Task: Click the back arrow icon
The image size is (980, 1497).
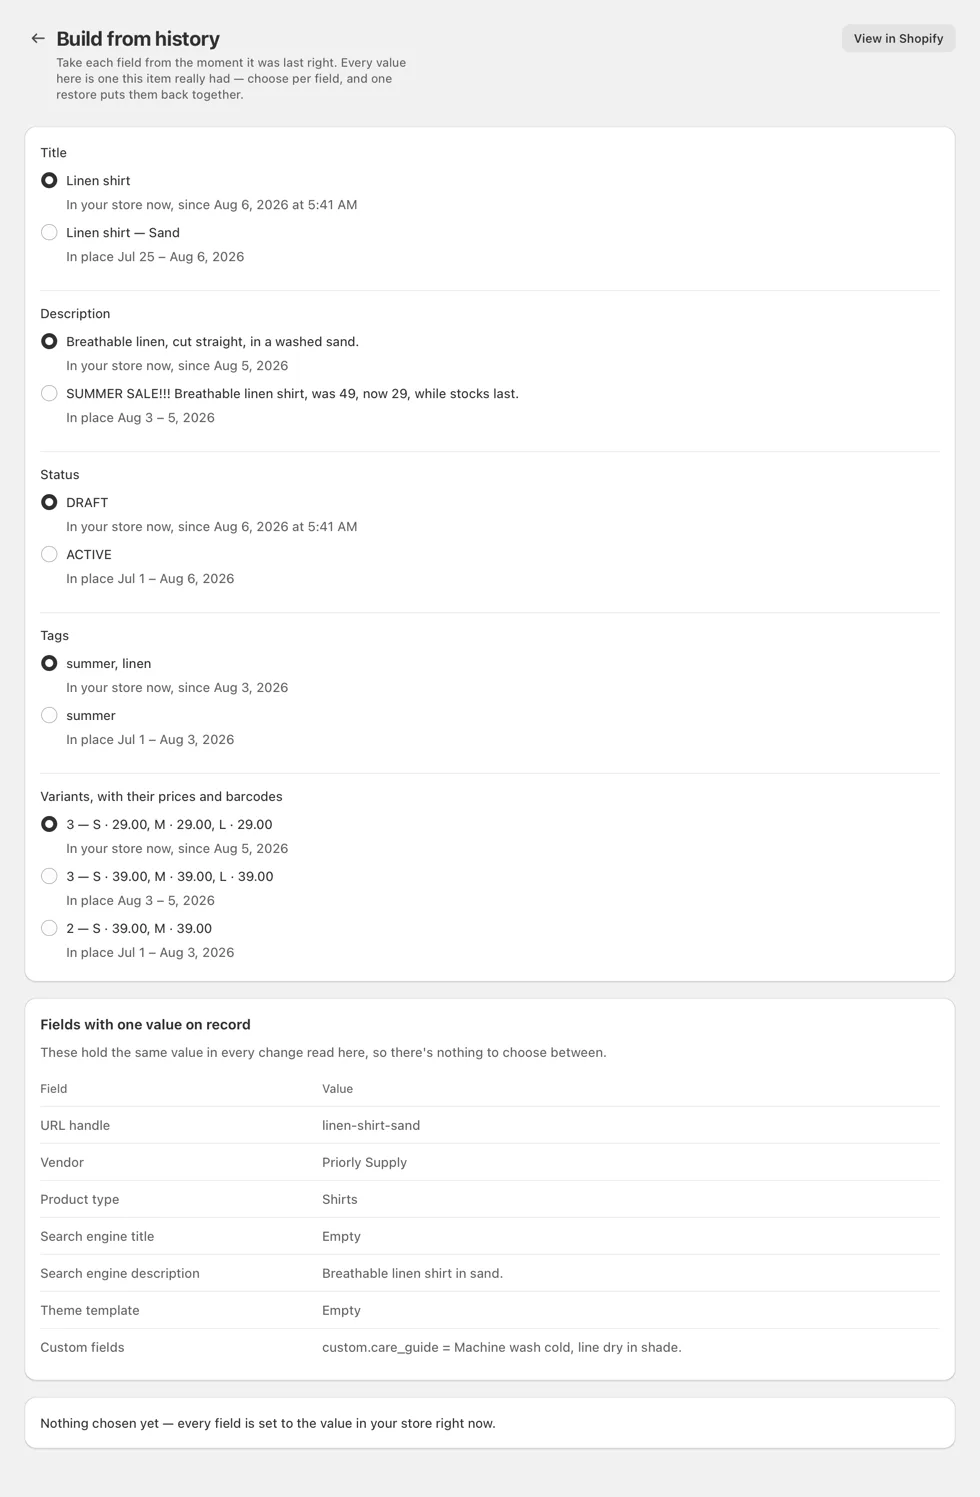Action: pos(38,38)
